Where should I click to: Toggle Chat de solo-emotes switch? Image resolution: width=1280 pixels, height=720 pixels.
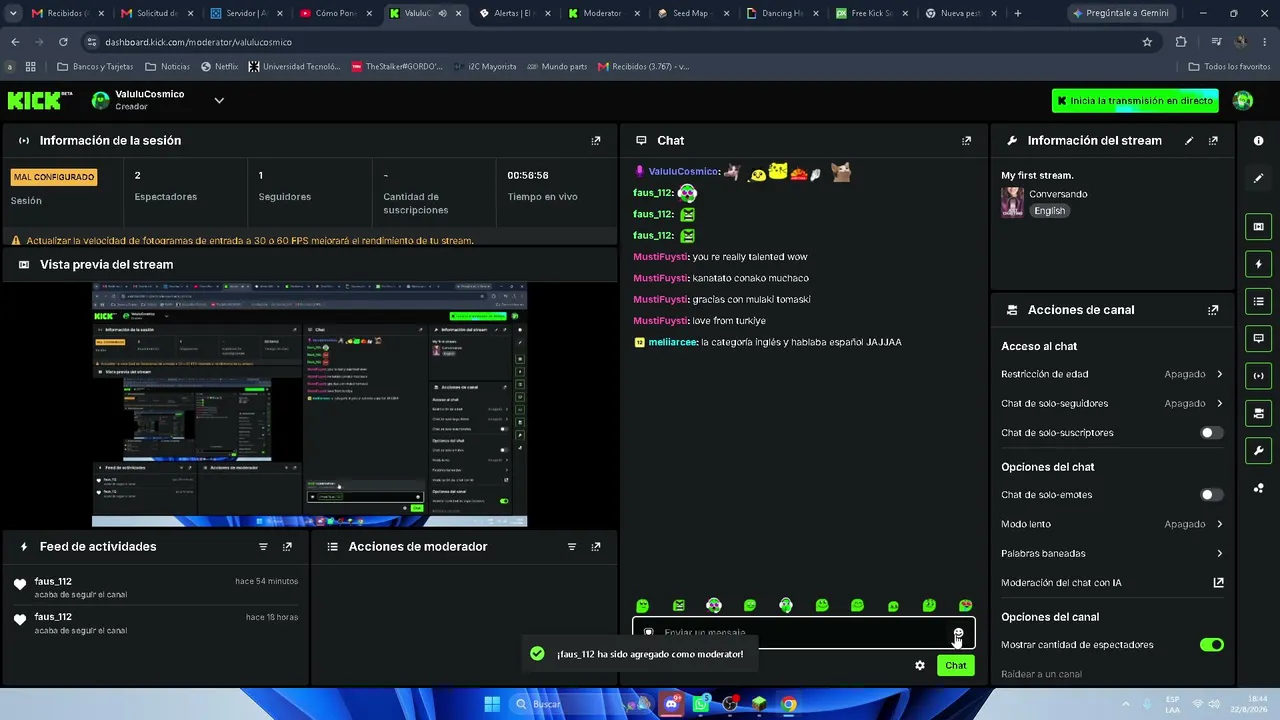coord(1211,495)
